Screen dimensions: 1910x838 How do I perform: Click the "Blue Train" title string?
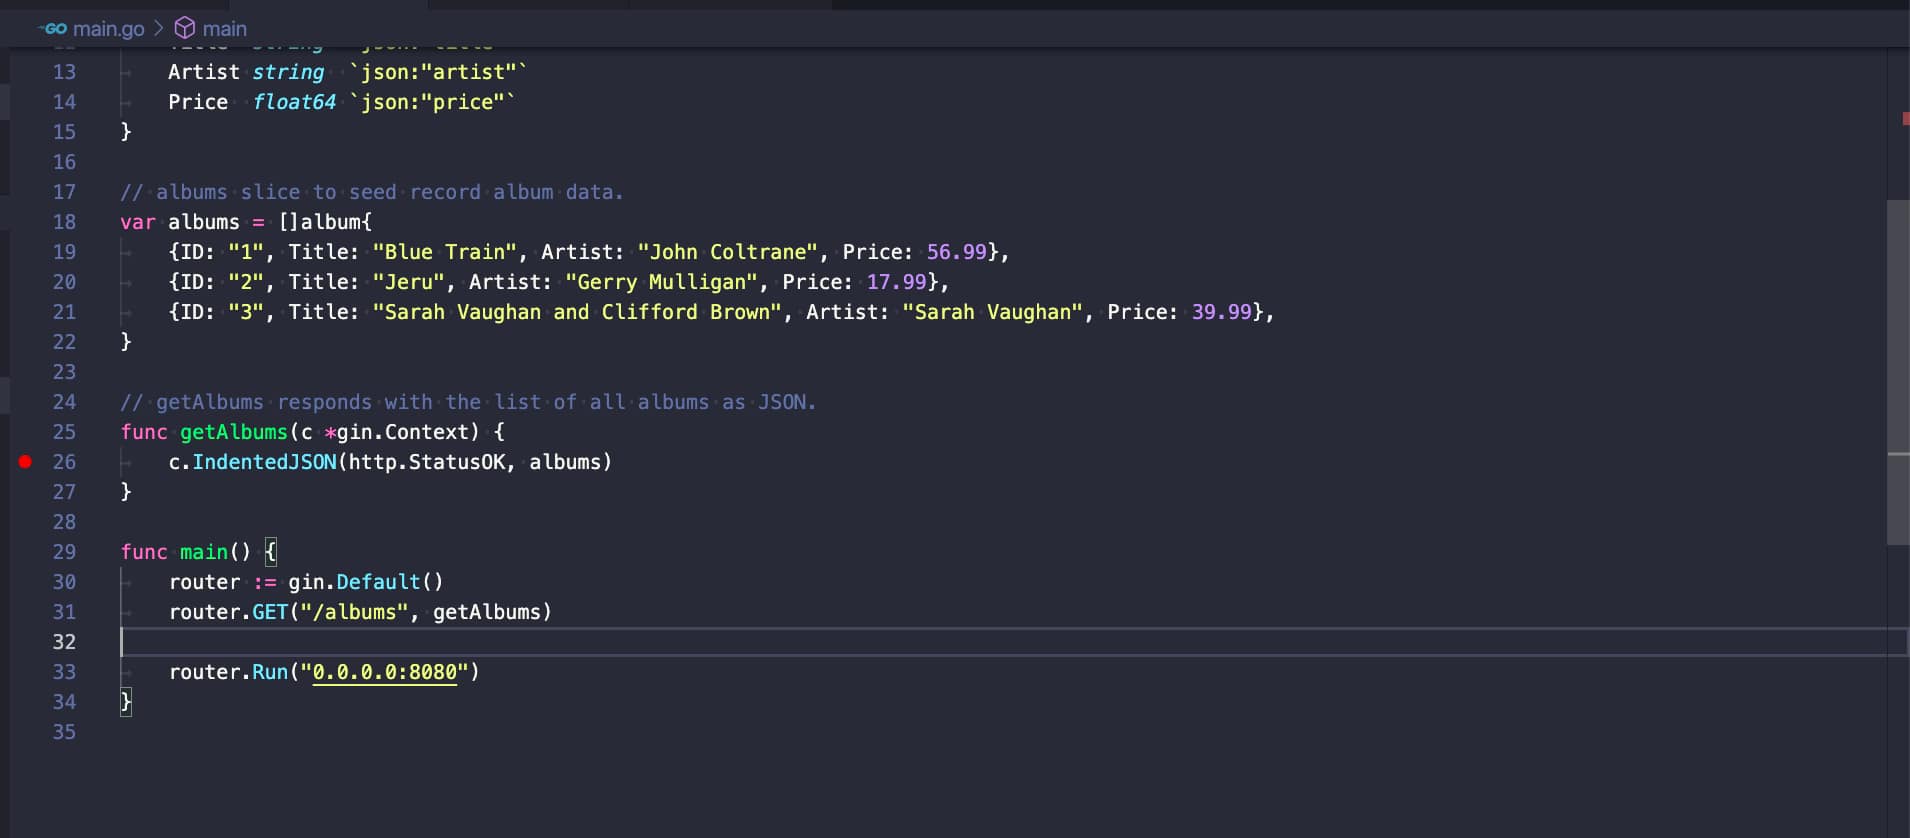tap(444, 252)
